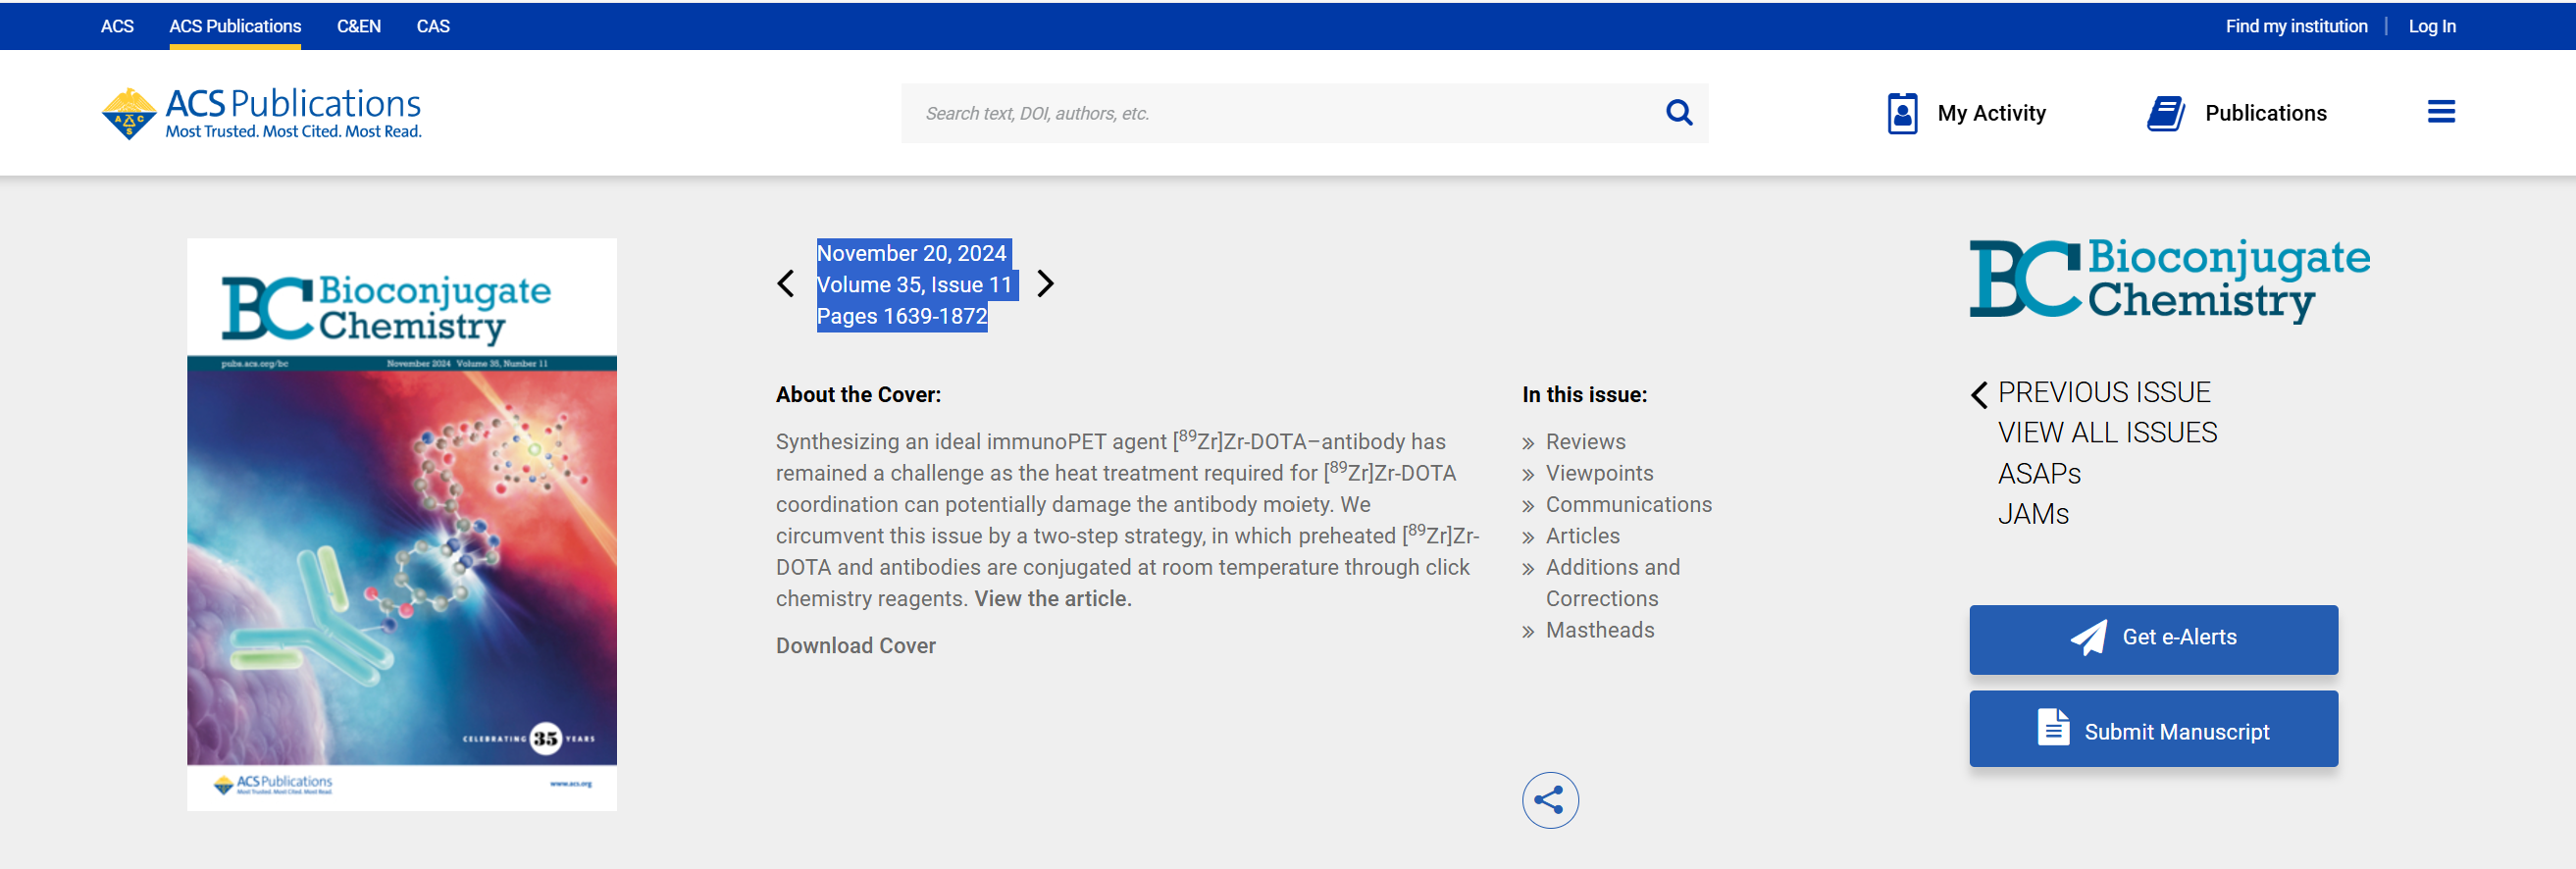The image size is (2576, 869).
Task: Jump to Additions and Corrections section
Action: 1612,582
